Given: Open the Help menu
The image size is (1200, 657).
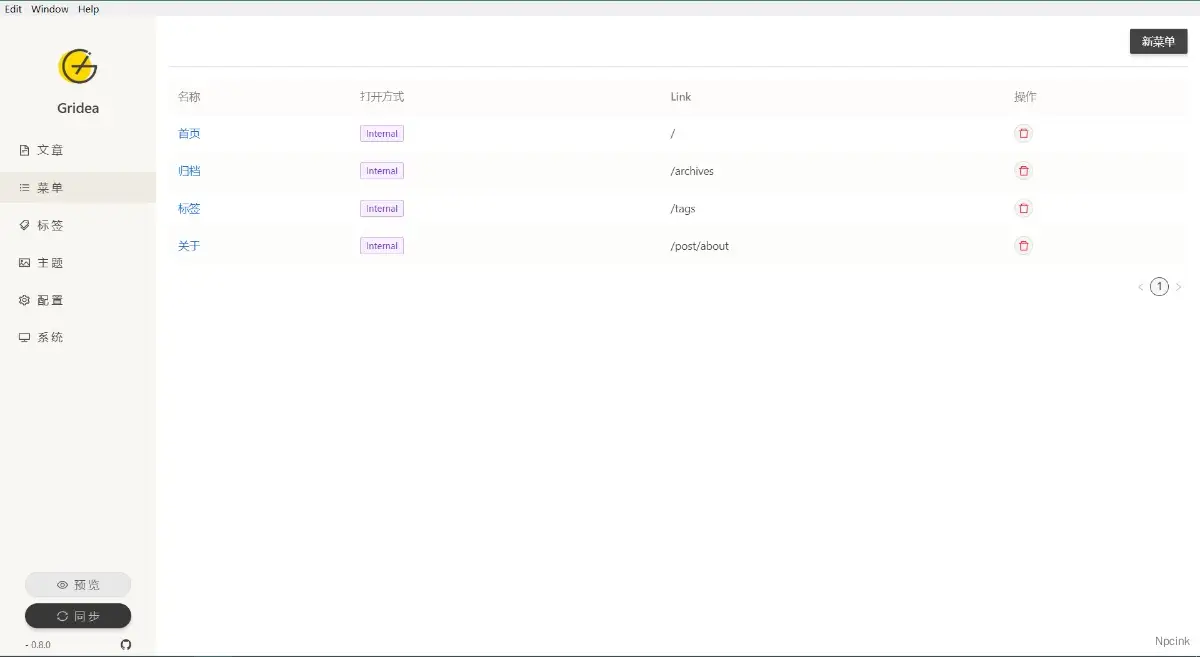Looking at the screenshot, I should click(89, 9).
